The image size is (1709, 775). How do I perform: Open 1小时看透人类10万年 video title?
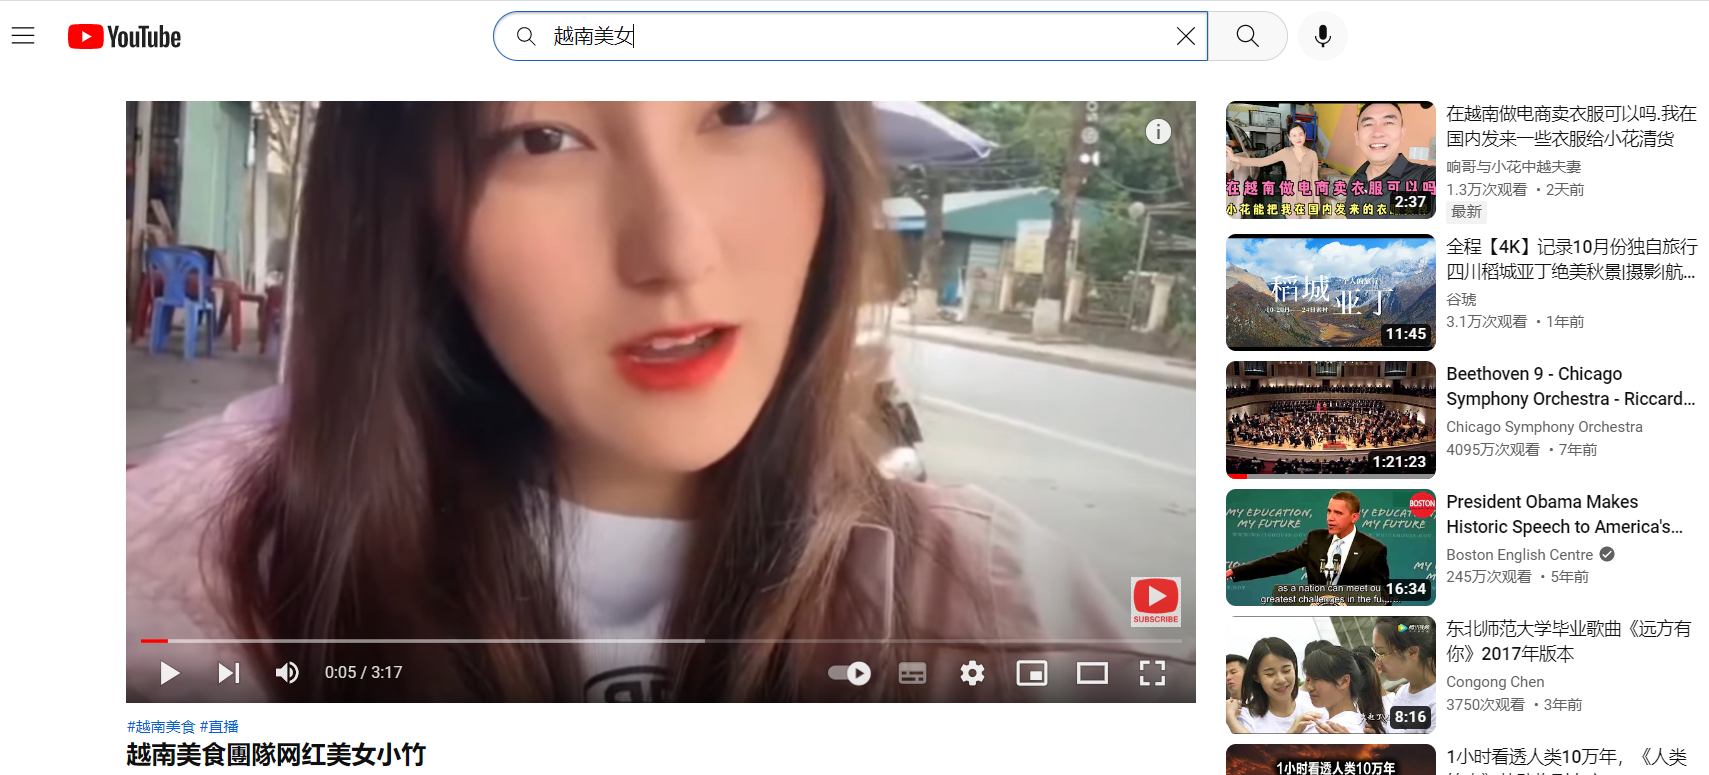(x=1566, y=760)
